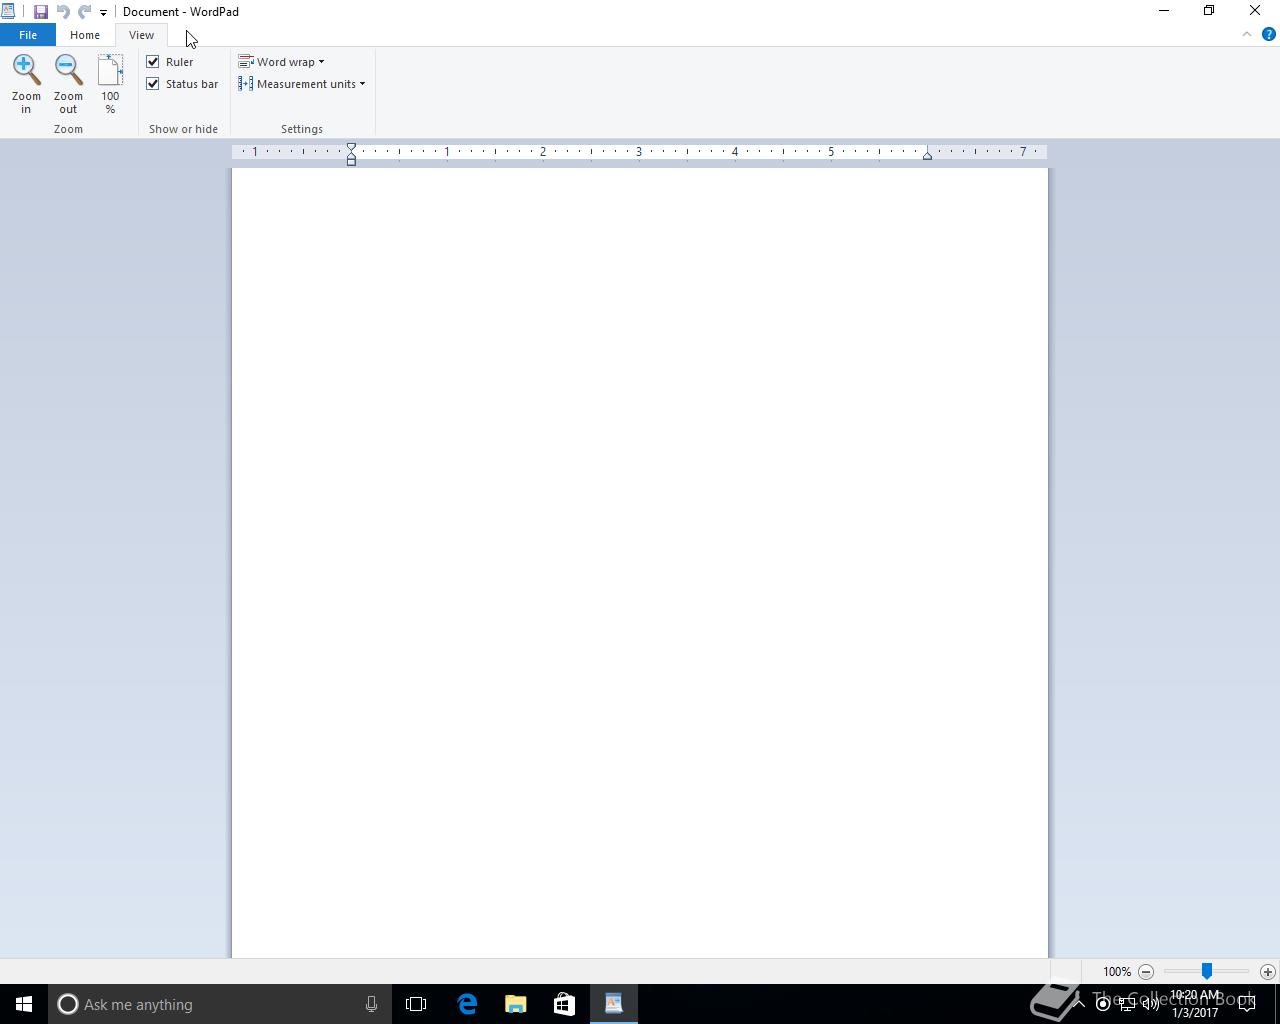Image resolution: width=1280 pixels, height=1024 pixels.
Task: Open the Customize Quick Access Toolbar arrow
Action: pos(103,13)
